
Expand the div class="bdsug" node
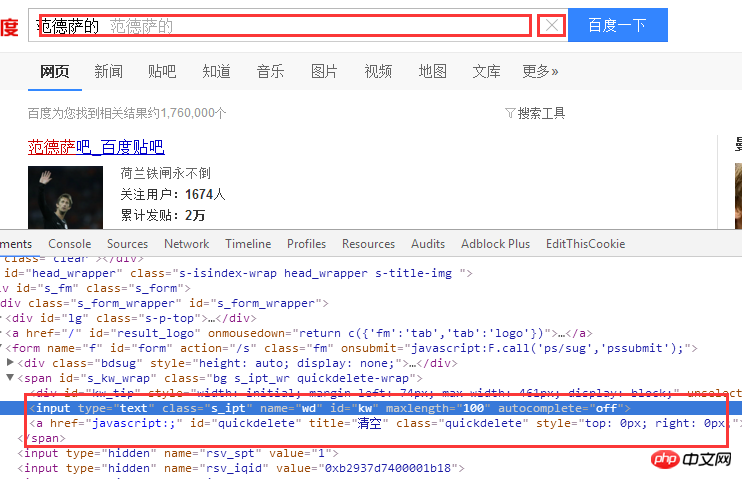pos(10,363)
